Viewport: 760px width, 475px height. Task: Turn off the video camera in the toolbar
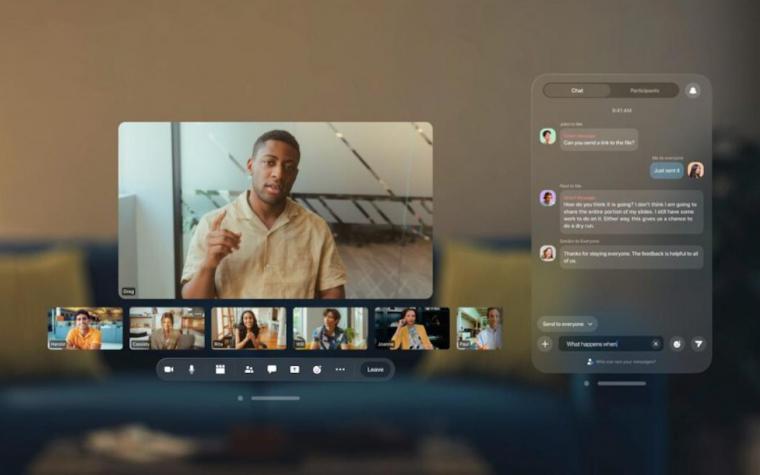point(169,369)
